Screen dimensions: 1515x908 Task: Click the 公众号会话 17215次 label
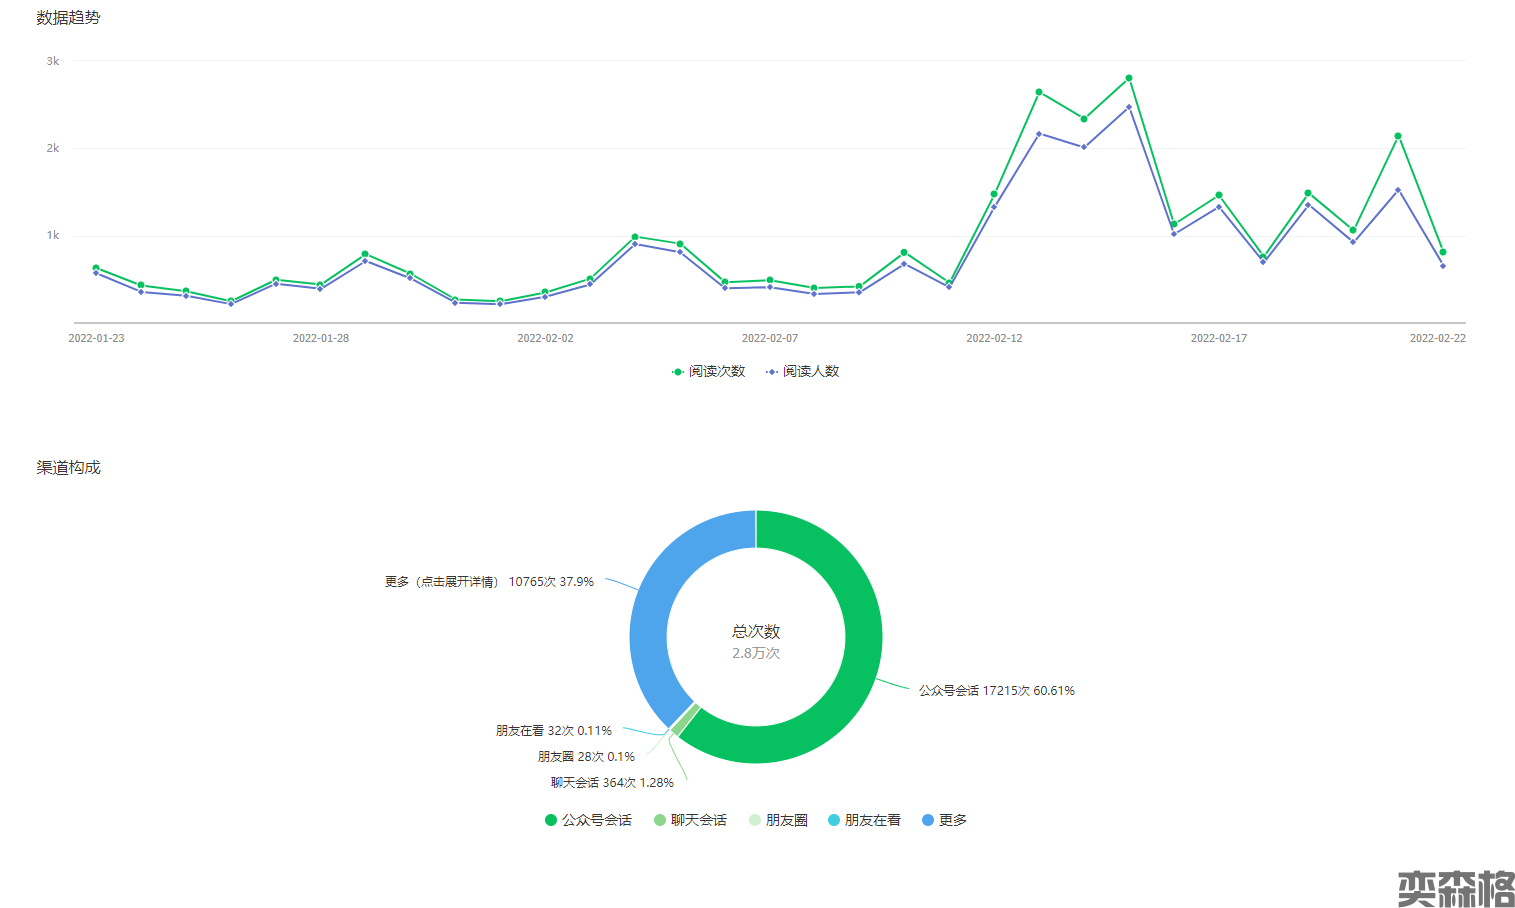tap(996, 691)
